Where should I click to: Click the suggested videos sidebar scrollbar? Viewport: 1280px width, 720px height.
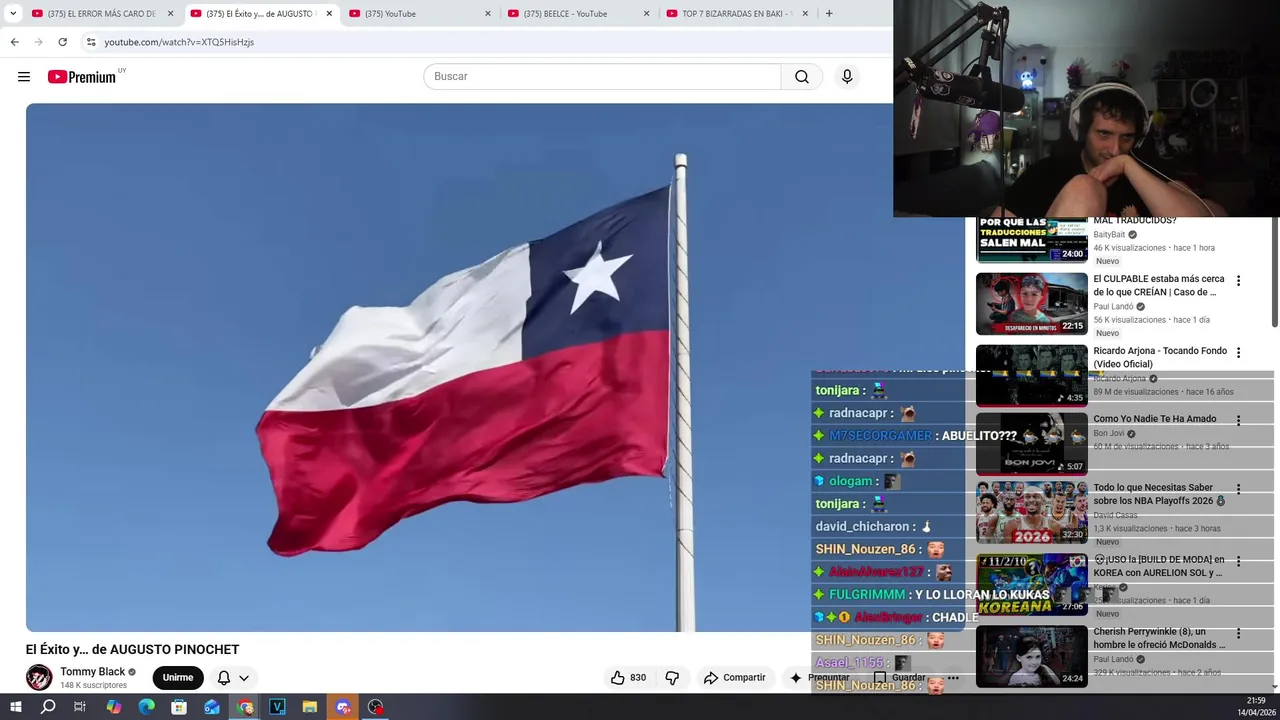[x=1275, y=270]
